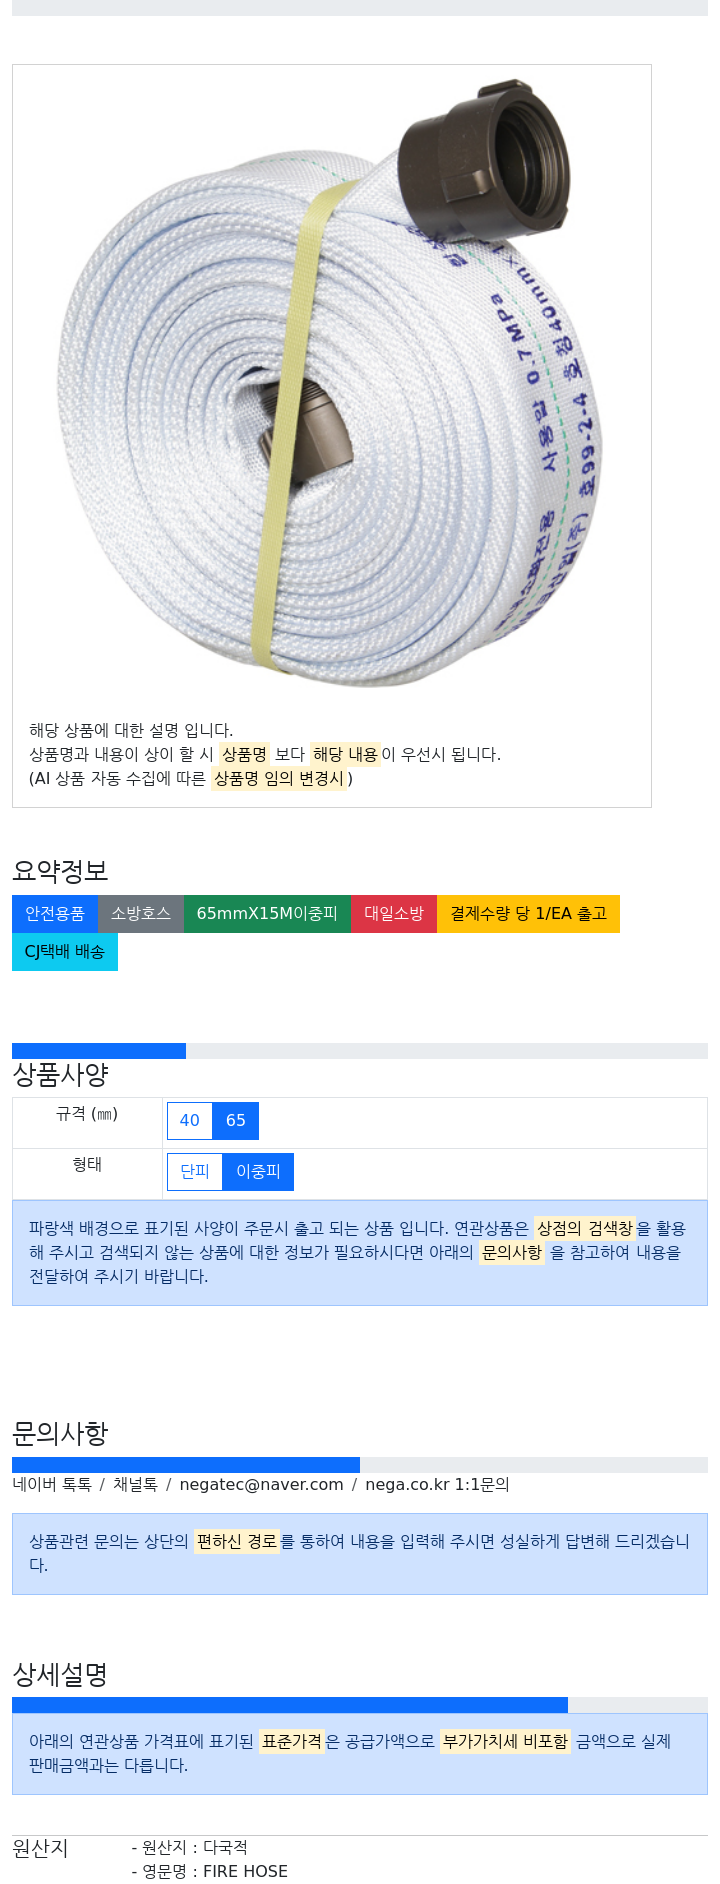Click the 상세설명 section progress bar
720x1884 pixels.
coord(360,1705)
